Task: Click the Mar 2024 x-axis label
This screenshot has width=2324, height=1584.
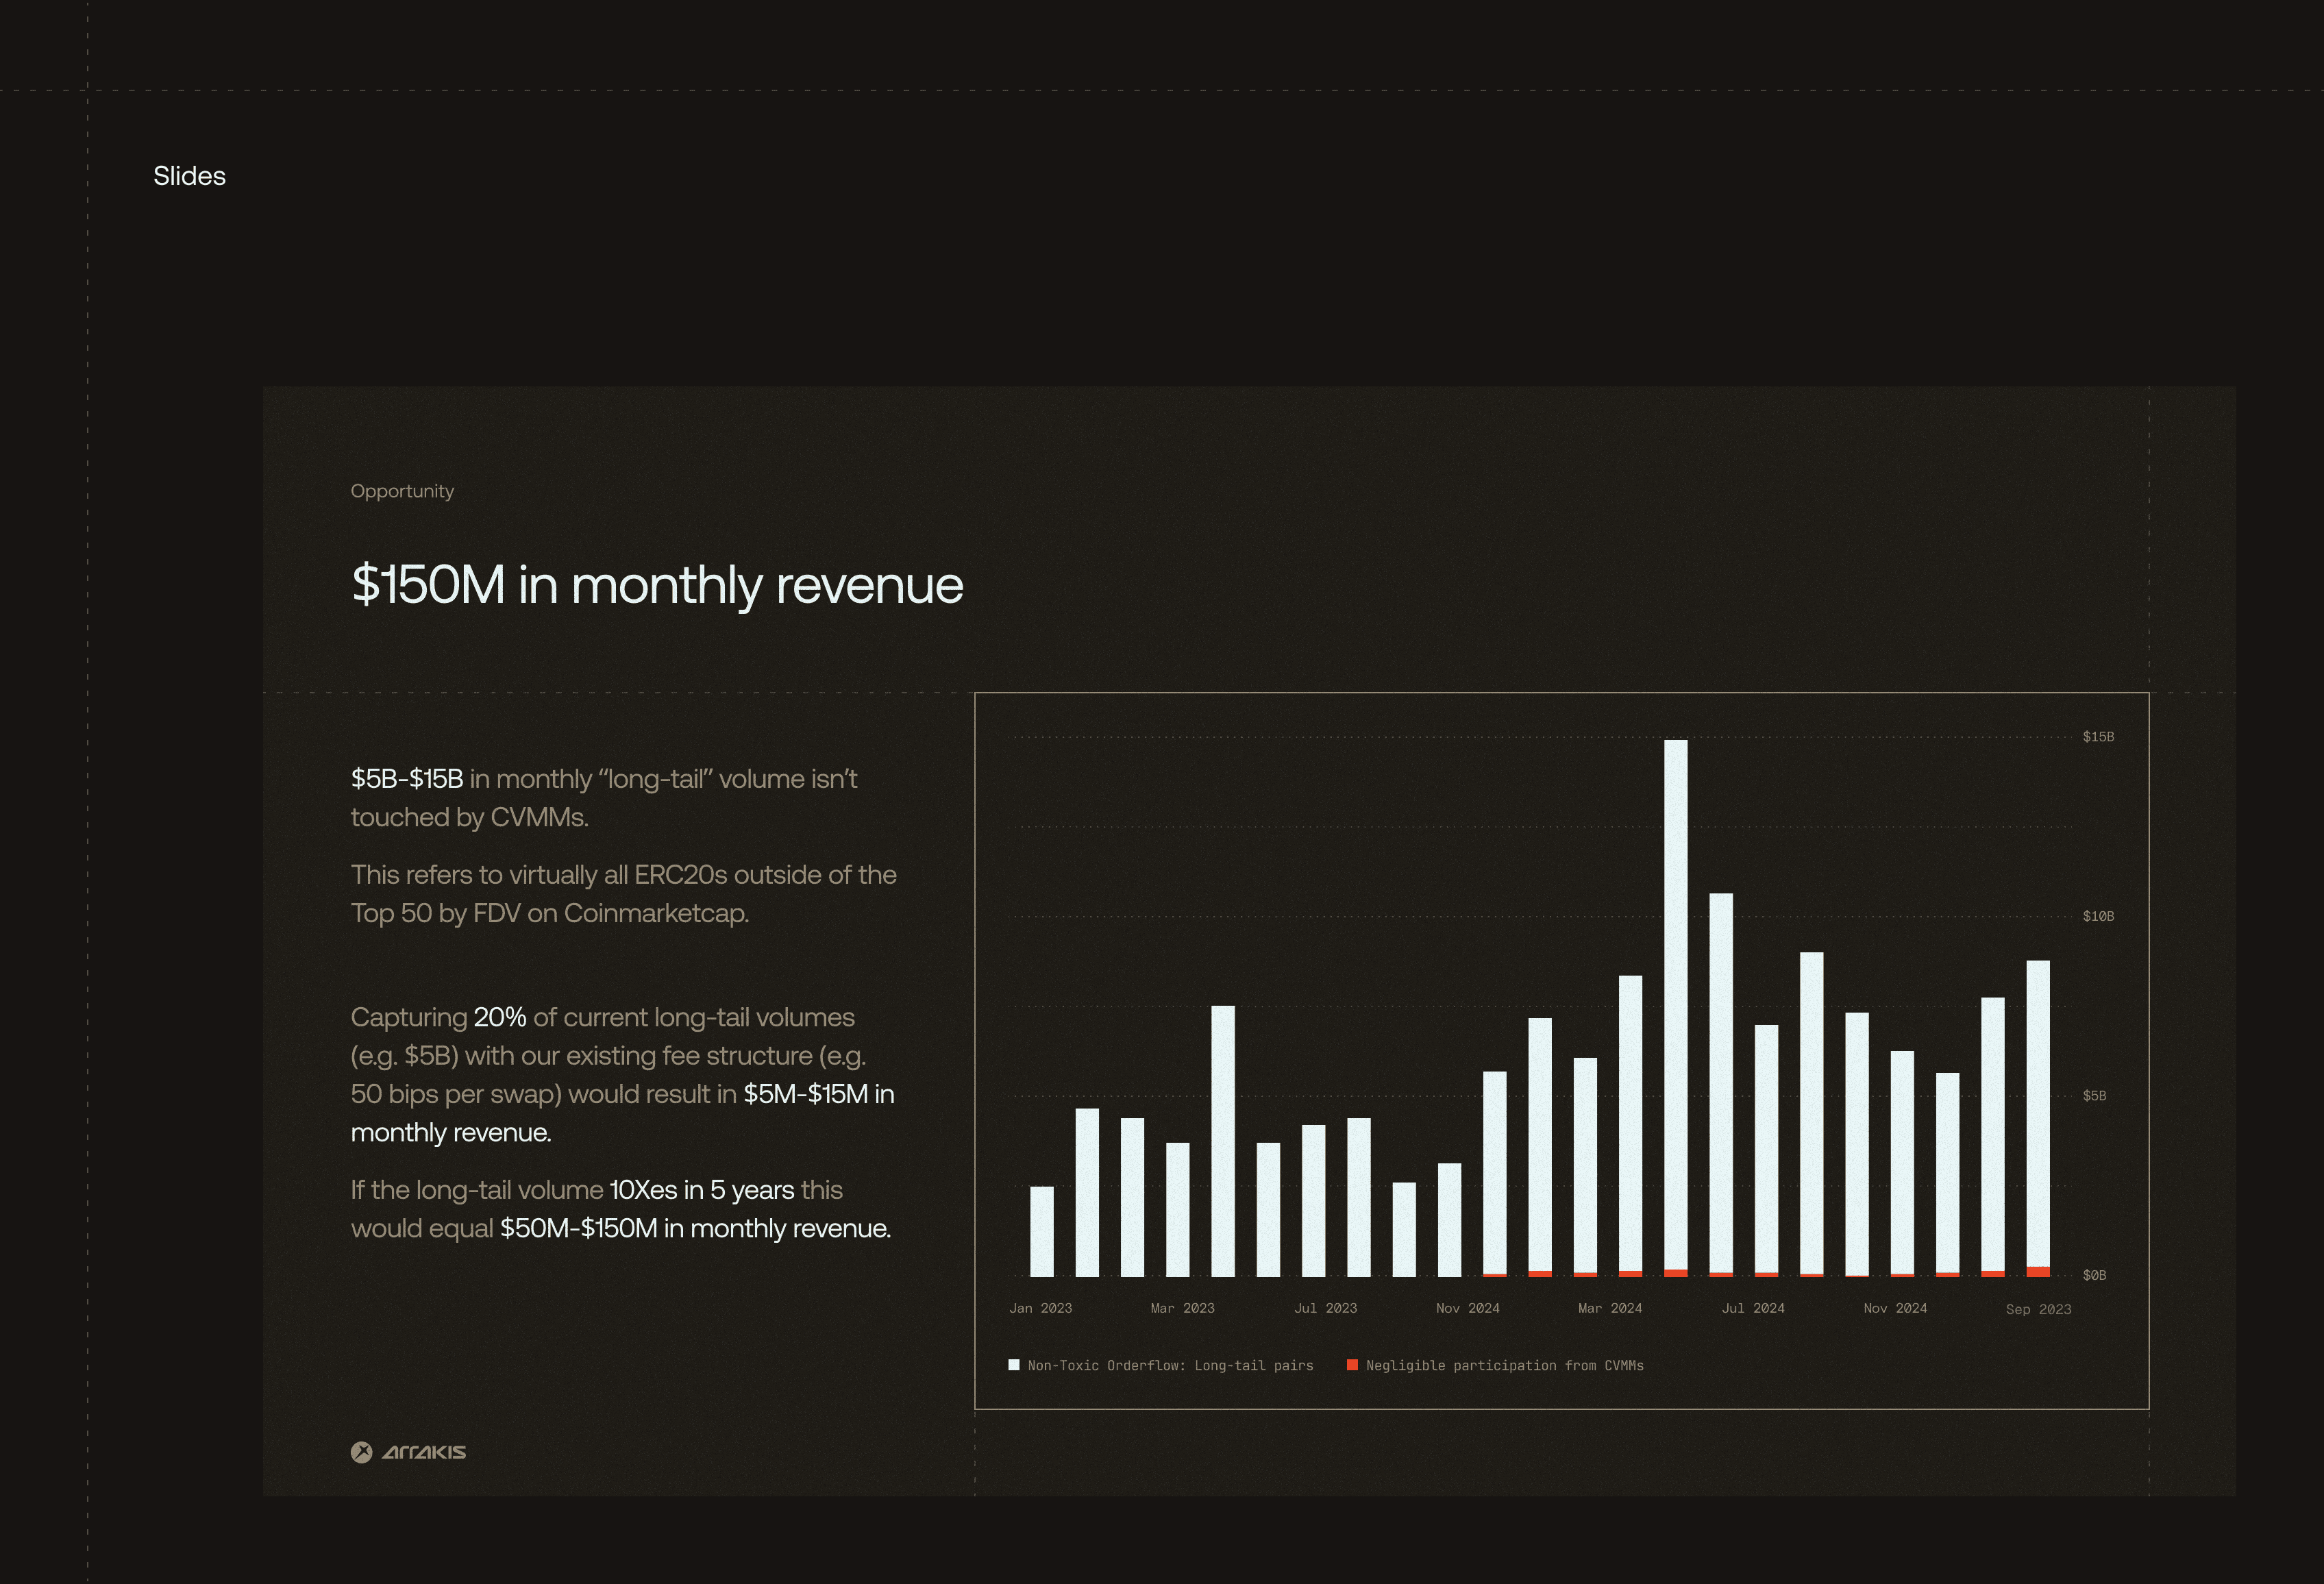Action: (1610, 1308)
